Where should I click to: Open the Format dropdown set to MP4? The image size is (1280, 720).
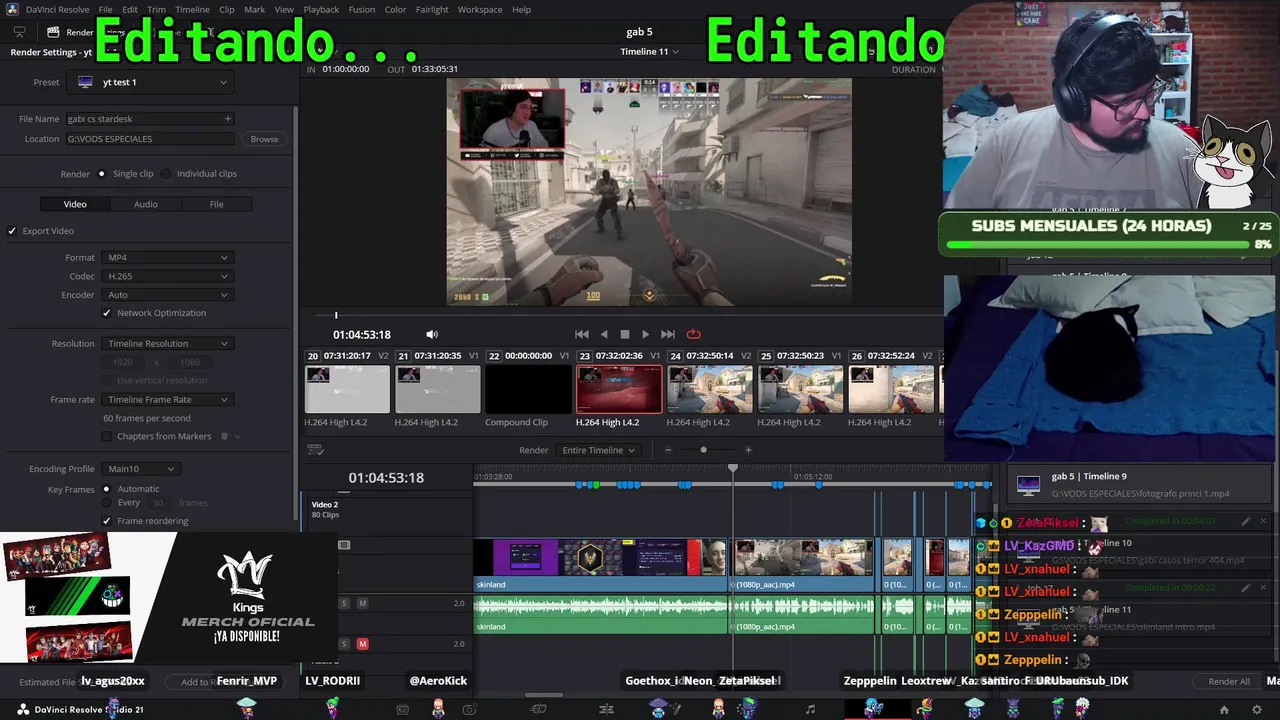(x=167, y=258)
